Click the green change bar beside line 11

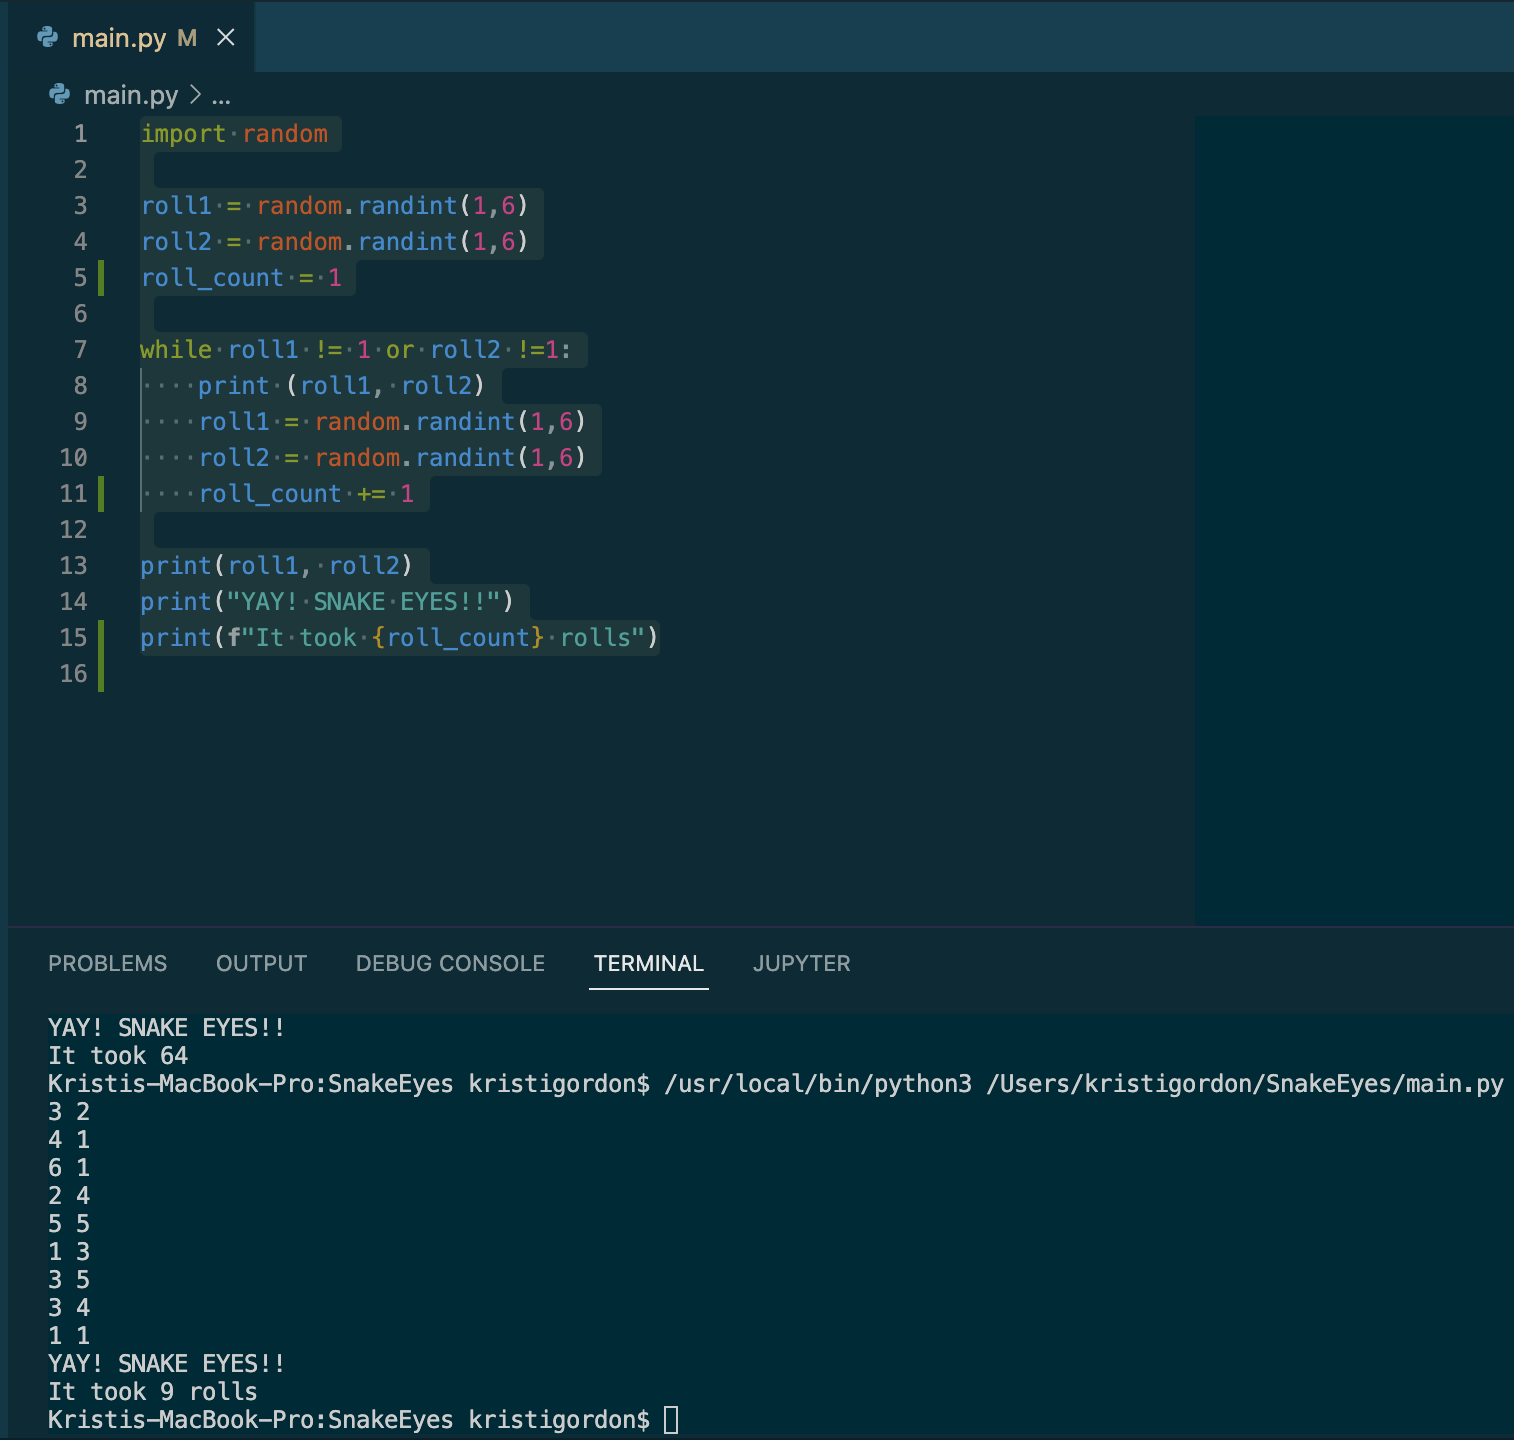[x=101, y=493]
